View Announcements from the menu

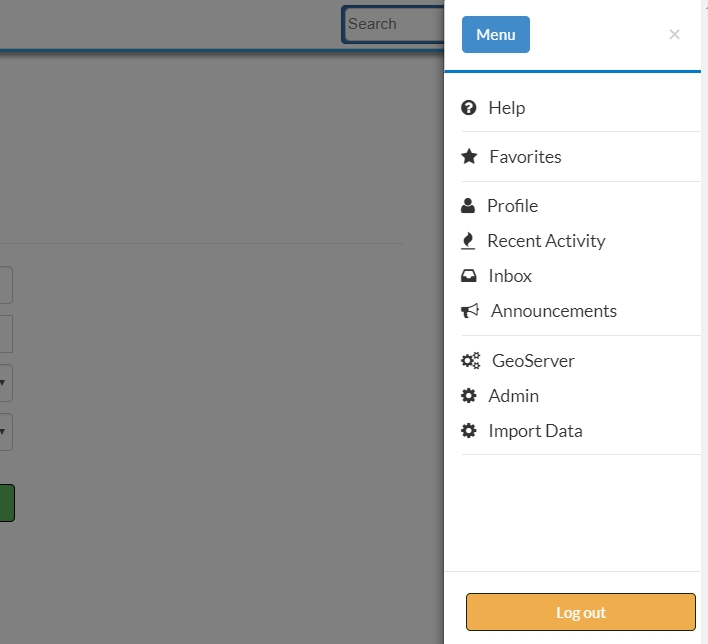click(x=554, y=311)
